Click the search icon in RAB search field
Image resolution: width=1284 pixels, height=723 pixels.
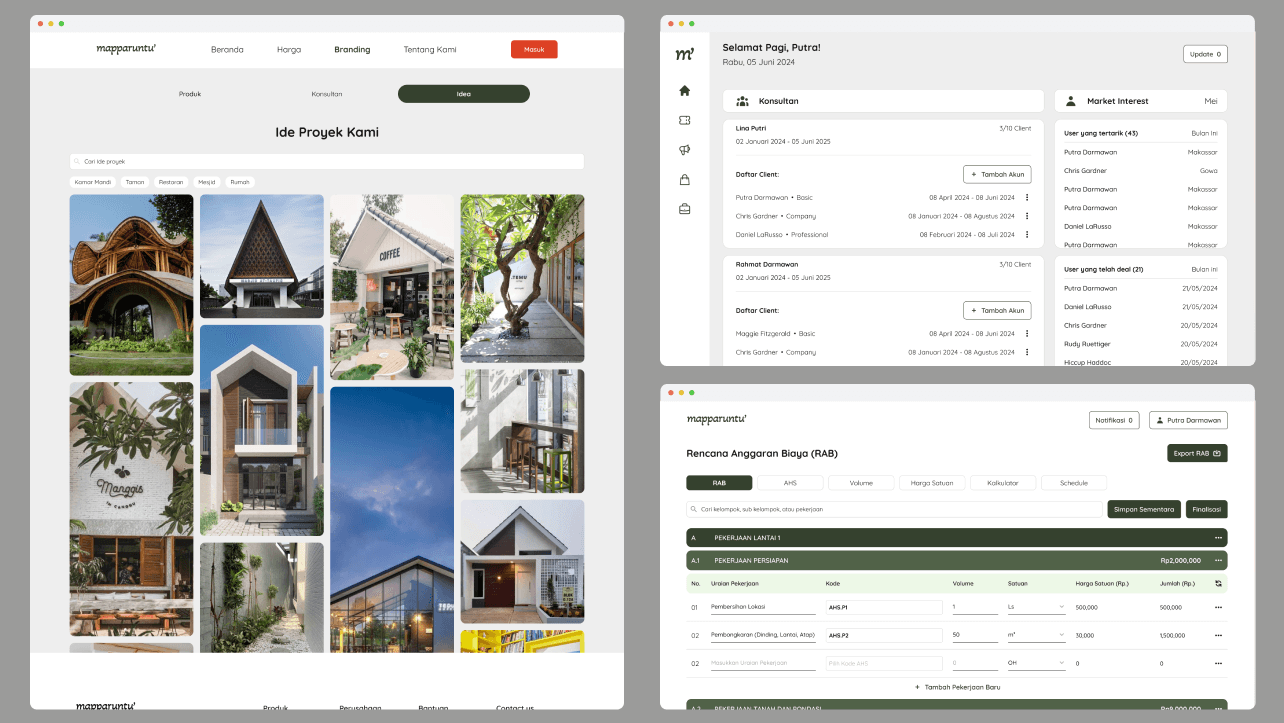coord(694,509)
